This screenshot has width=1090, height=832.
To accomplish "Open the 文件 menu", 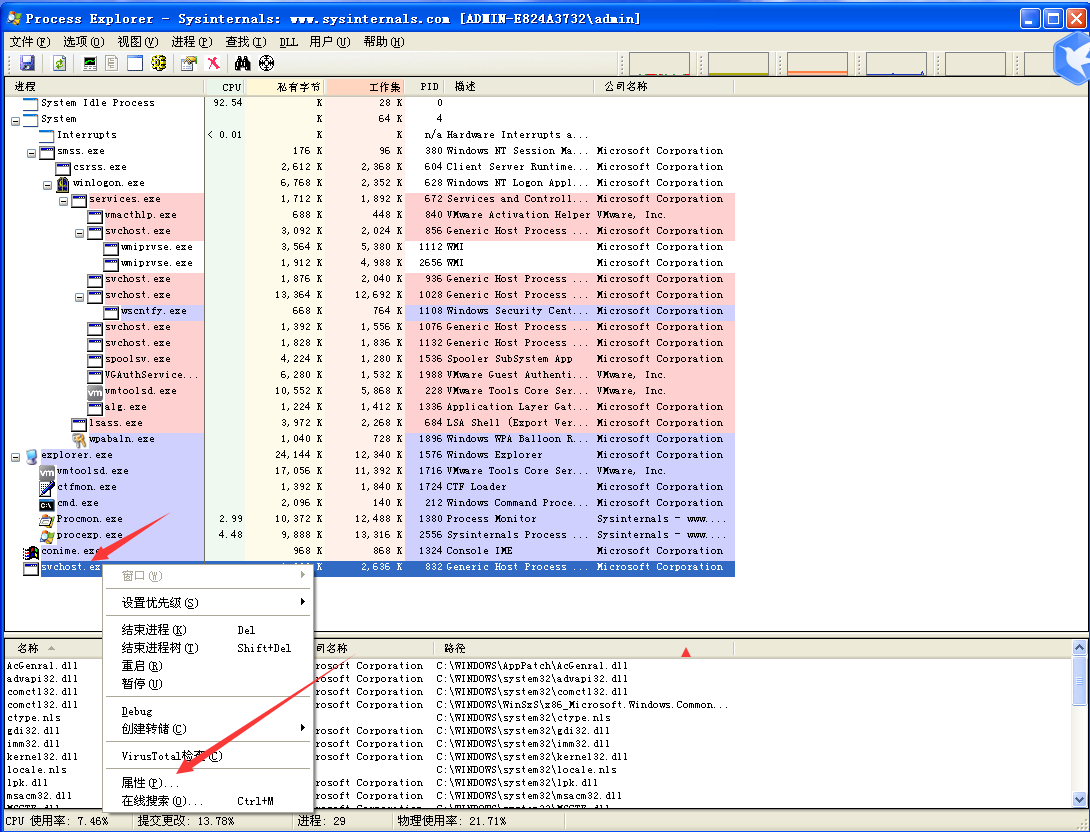I will click(30, 42).
